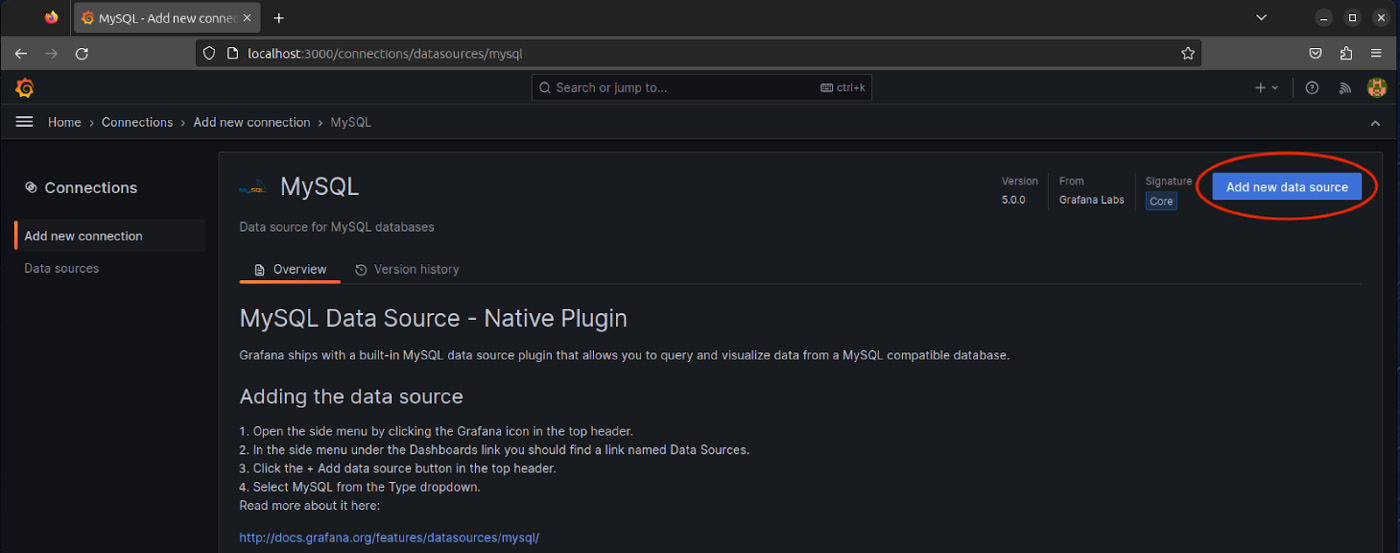The width and height of the screenshot is (1400, 553).
Task: Click the Add new data source button
Action: pyautogui.click(x=1286, y=187)
